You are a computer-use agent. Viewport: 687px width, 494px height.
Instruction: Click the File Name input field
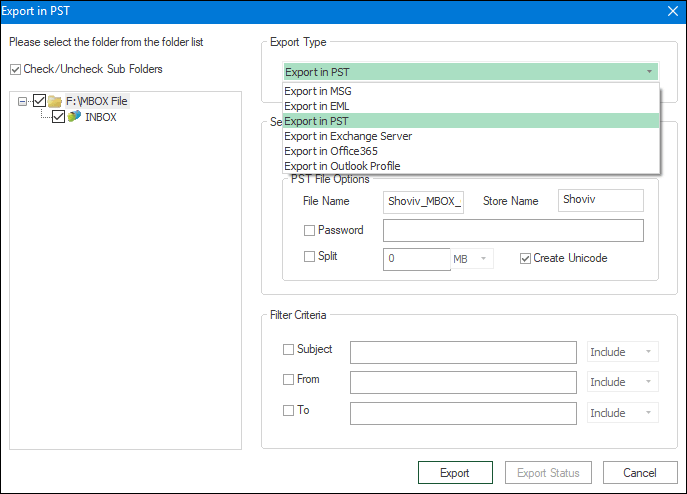pyautogui.click(x=423, y=202)
